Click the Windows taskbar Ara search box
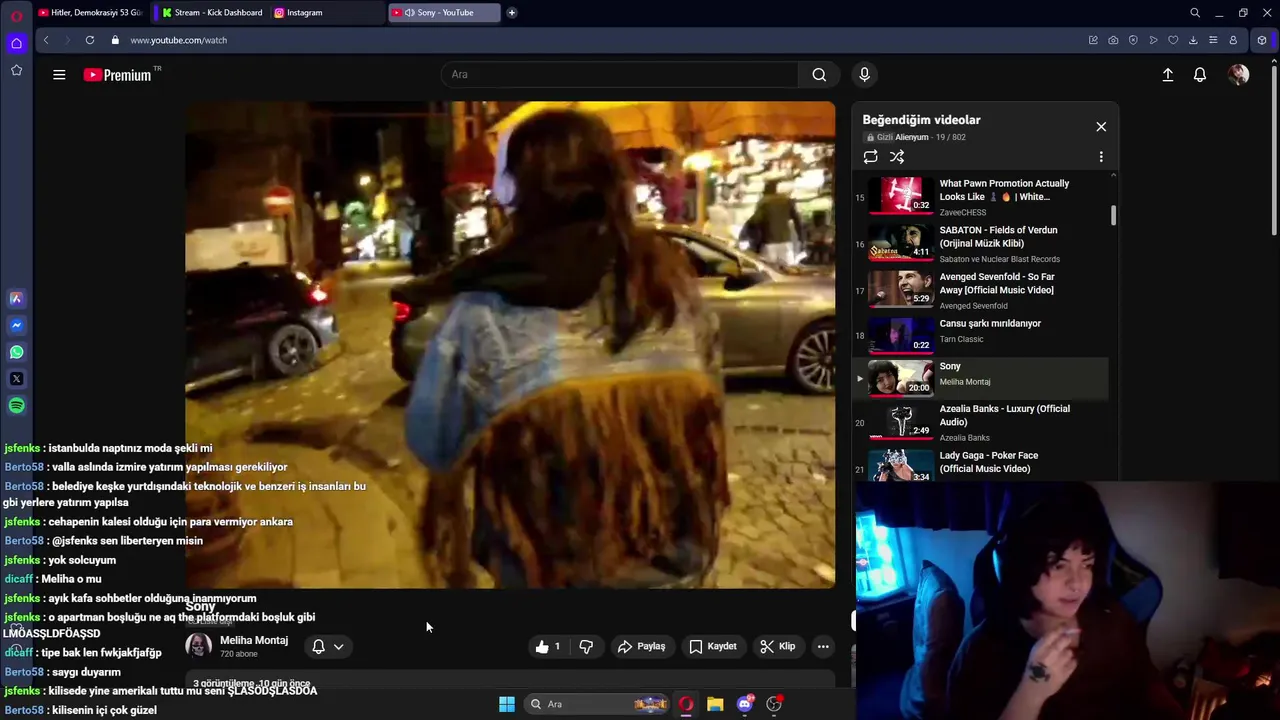 [x=598, y=704]
